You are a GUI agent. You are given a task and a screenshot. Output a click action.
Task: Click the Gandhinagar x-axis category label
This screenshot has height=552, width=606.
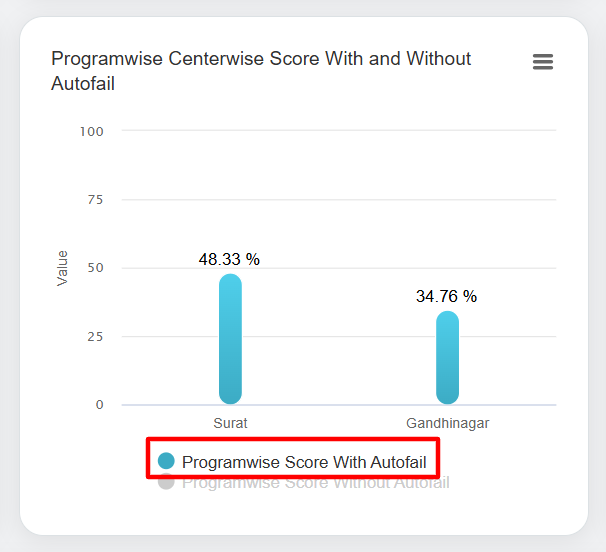pyautogui.click(x=447, y=423)
